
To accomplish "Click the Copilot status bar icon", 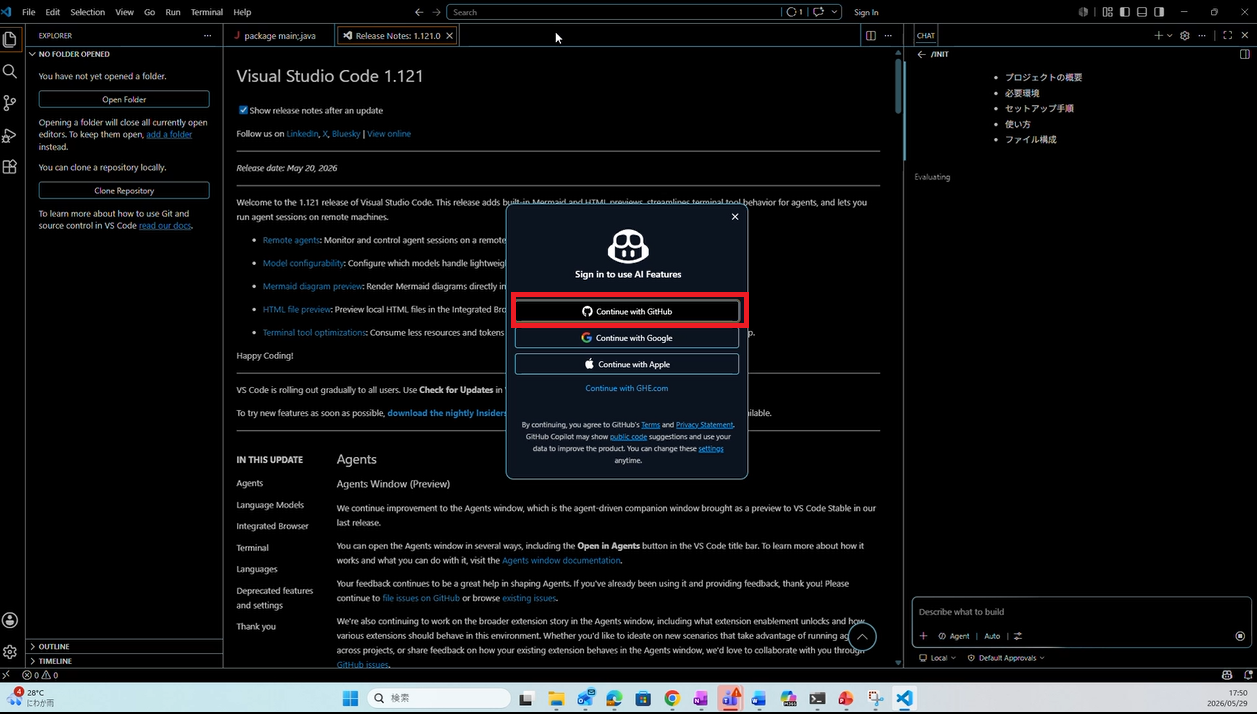I will tap(1227, 675).
